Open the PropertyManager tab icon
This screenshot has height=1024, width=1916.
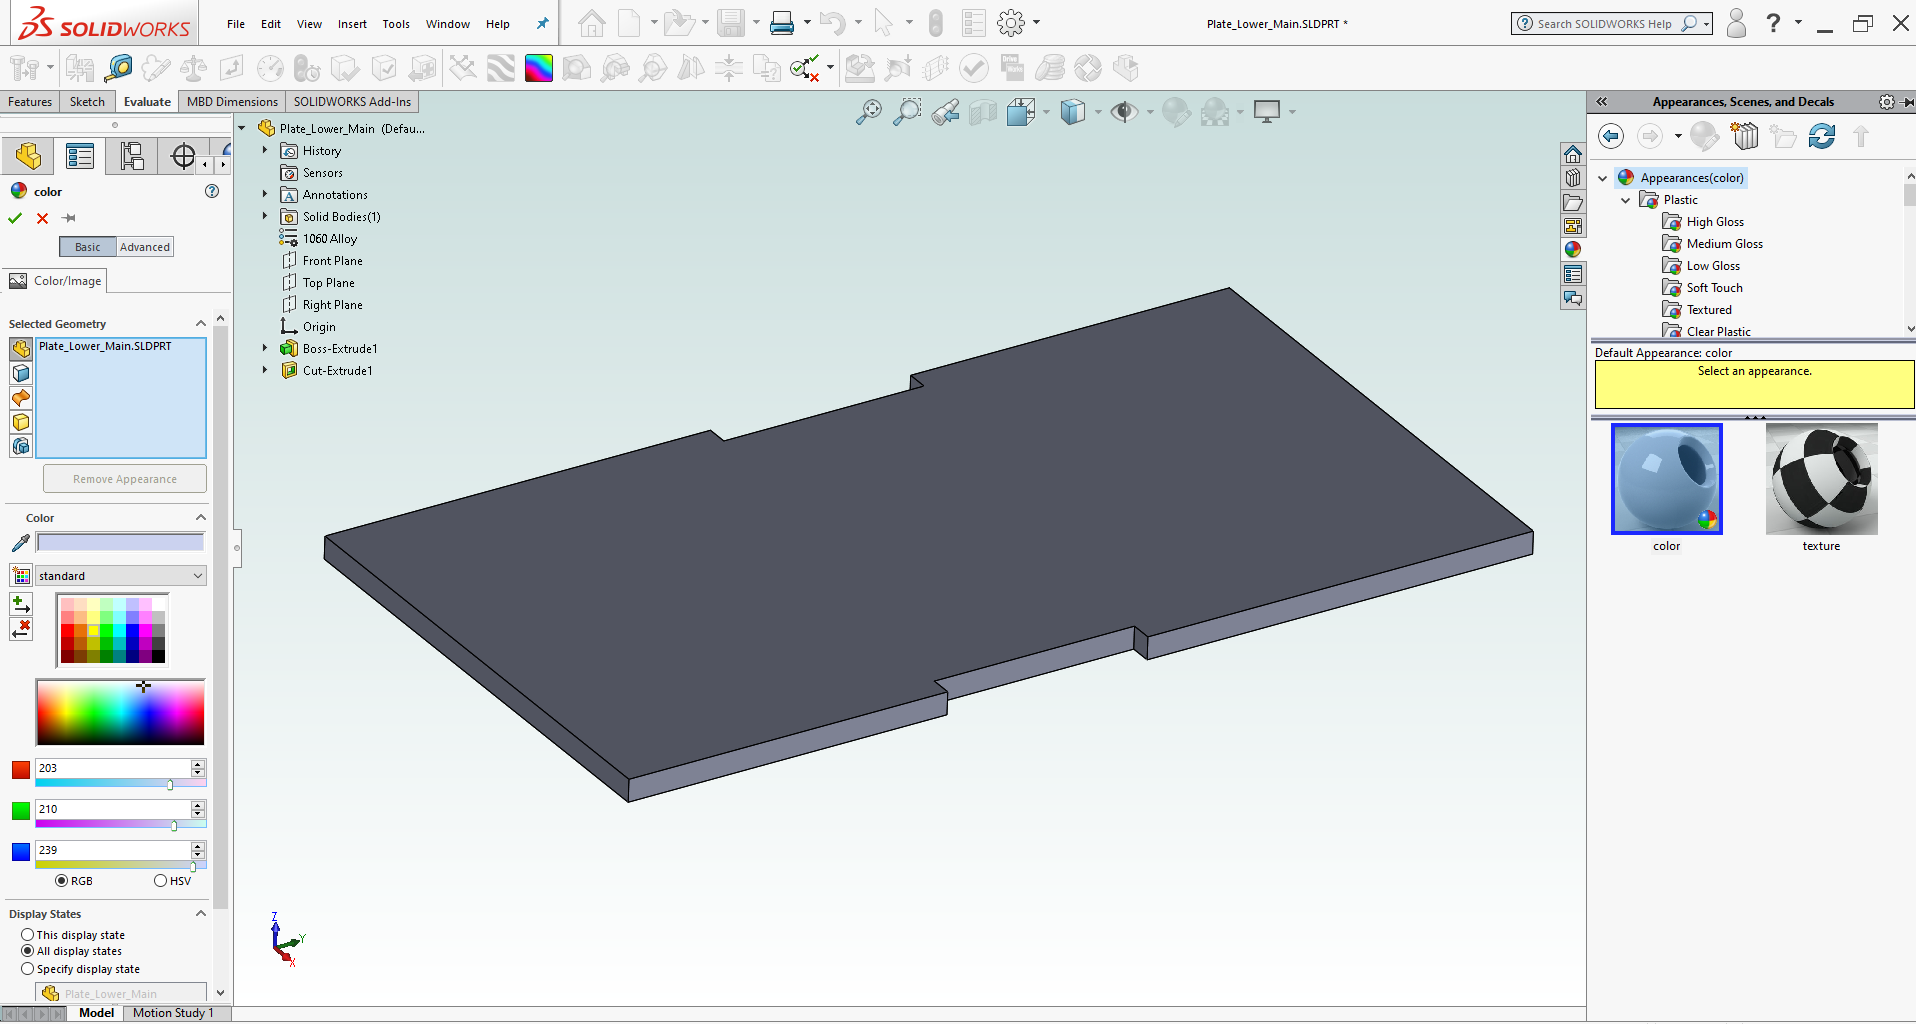80,156
